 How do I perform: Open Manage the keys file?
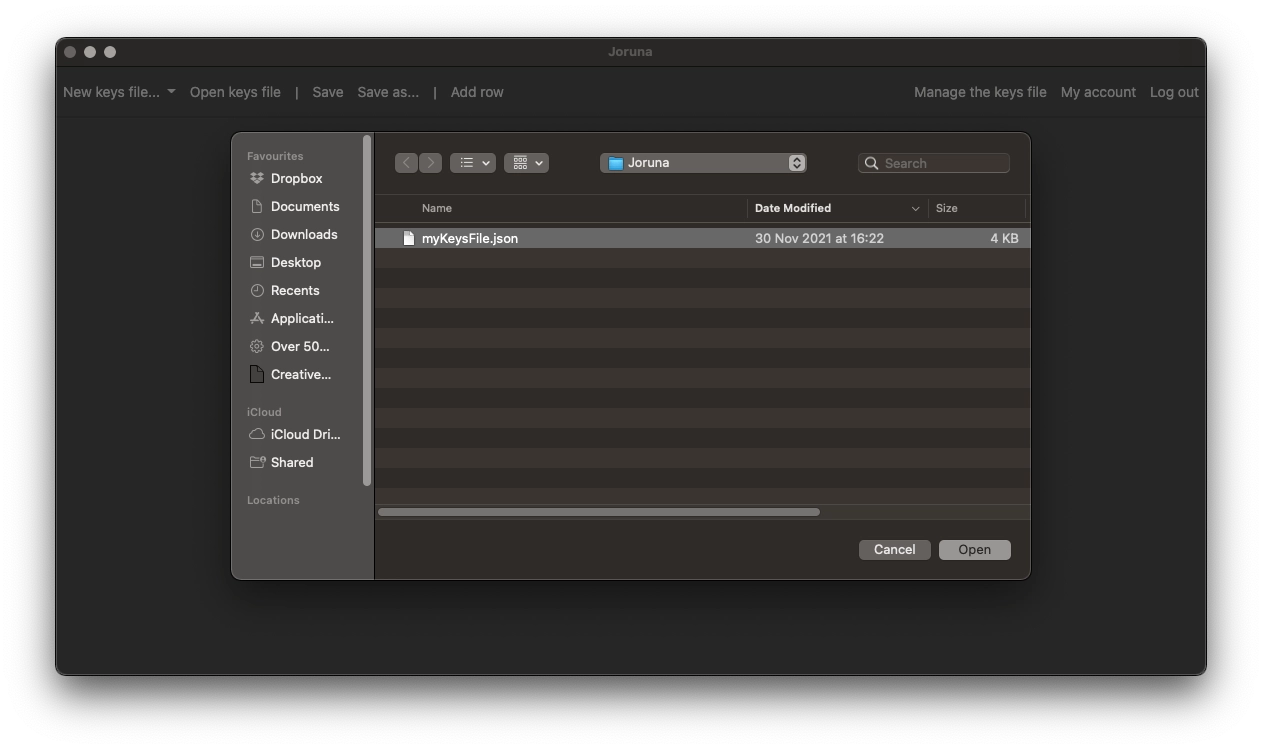coord(980,92)
